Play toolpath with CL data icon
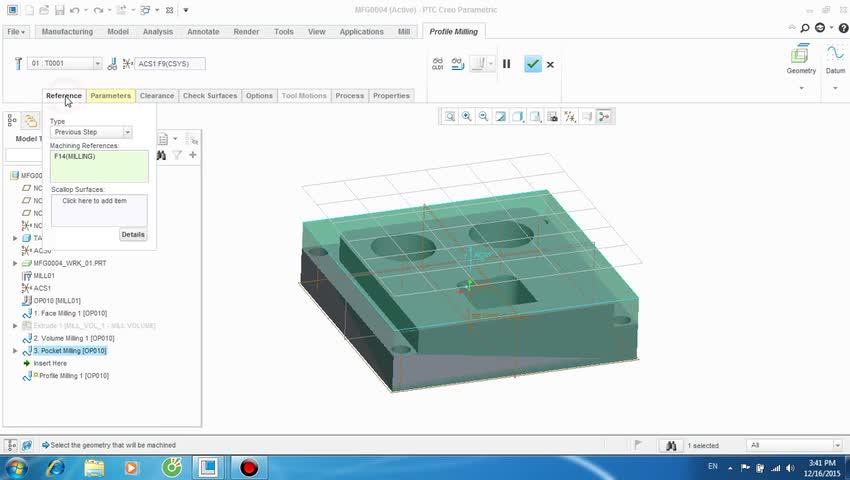 tap(437, 63)
